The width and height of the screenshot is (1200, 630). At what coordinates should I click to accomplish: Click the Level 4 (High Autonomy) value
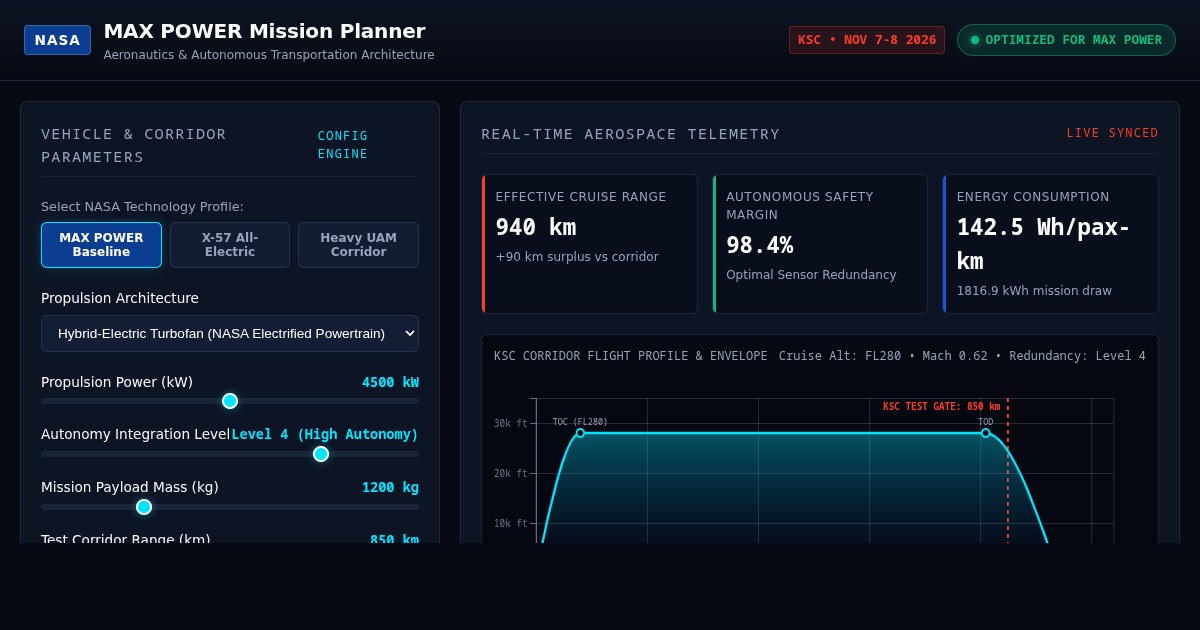(325, 434)
